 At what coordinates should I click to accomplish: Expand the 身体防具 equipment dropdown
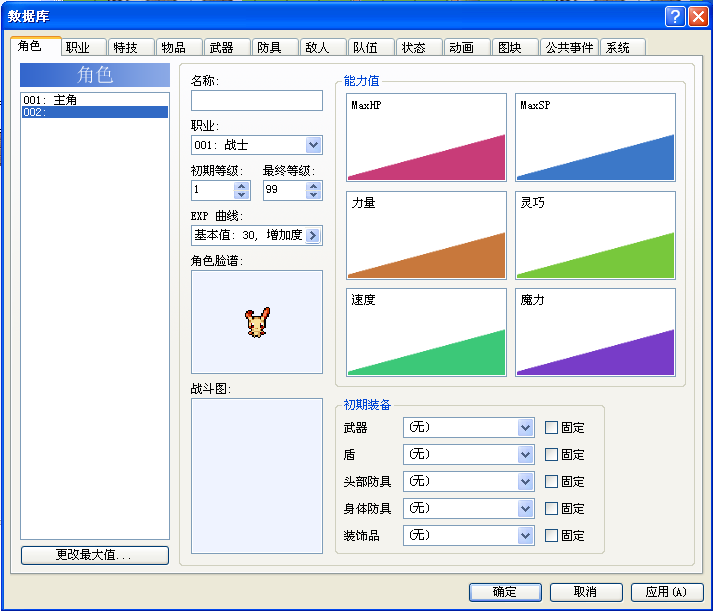click(525, 508)
